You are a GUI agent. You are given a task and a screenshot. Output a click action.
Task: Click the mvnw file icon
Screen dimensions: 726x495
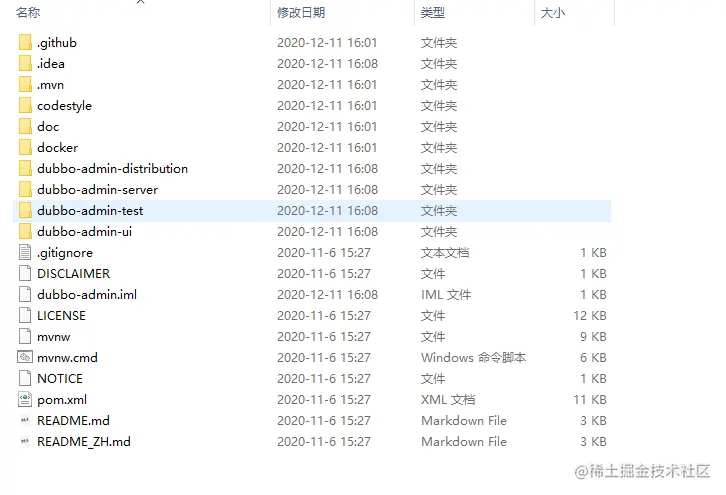[25, 336]
